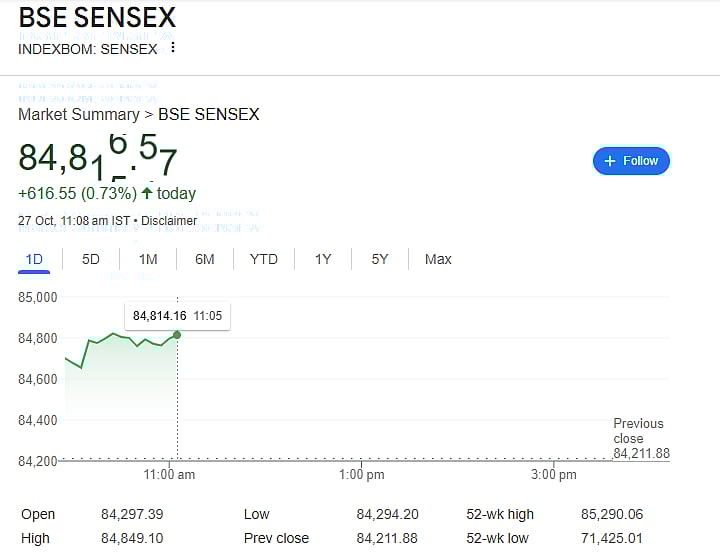This screenshot has width=720, height=558.
Task: Click the 84,814.16 chart tooltip
Action: click(x=177, y=316)
